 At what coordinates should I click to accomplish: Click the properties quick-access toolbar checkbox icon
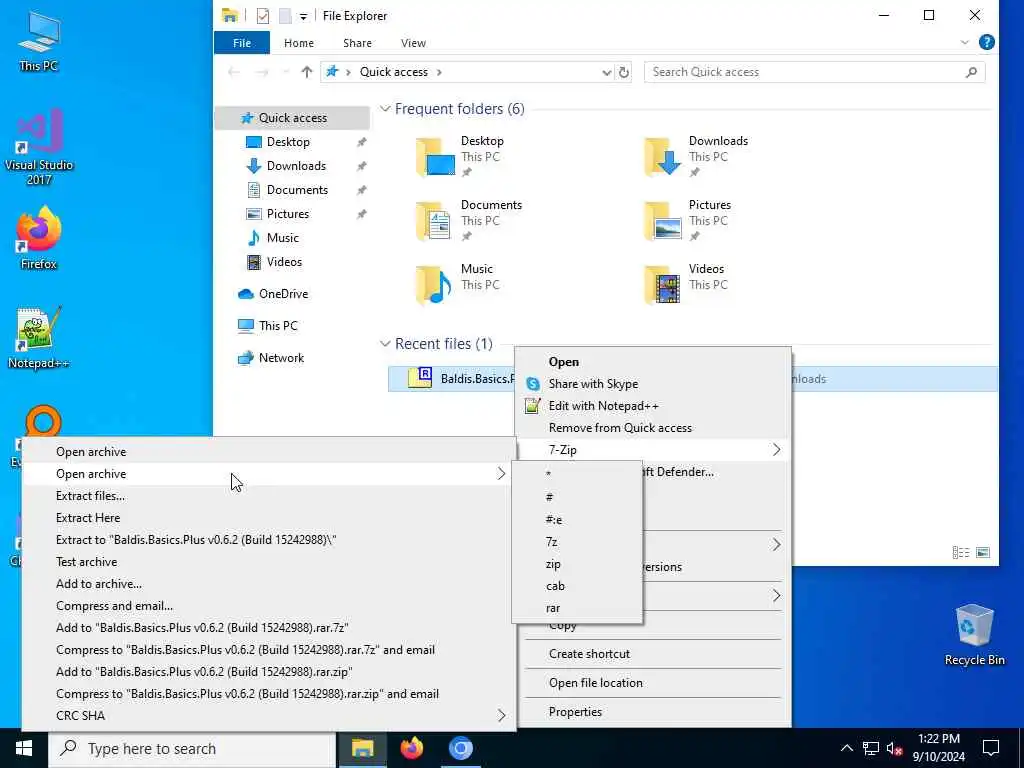point(263,16)
